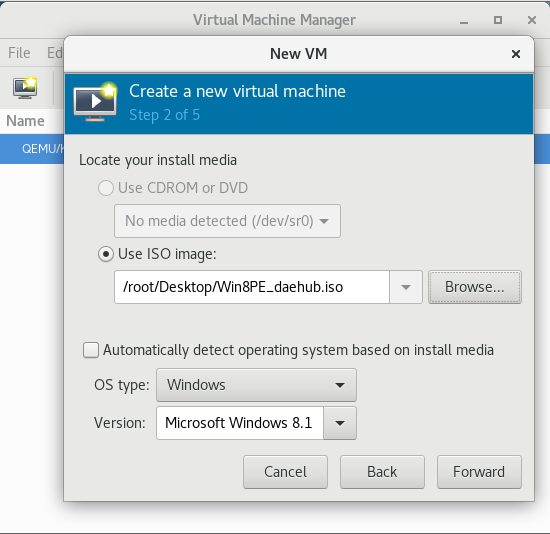Click the Back button
Viewport: 550px width, 534px height.
[x=382, y=472]
